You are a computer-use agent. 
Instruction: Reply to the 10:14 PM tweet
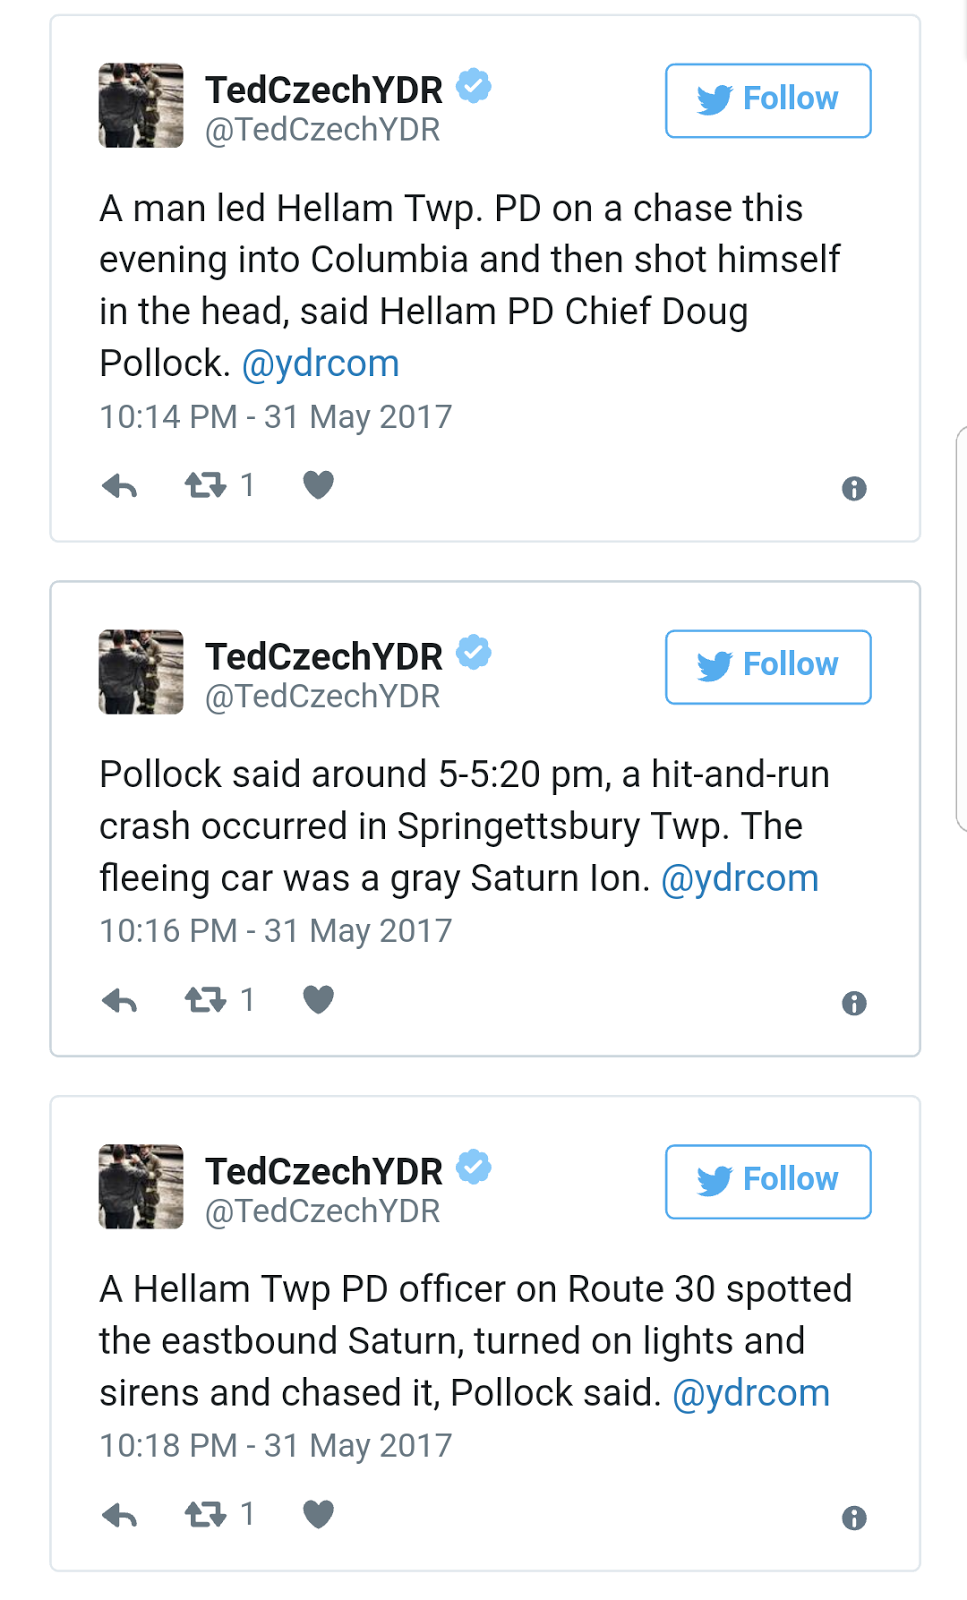click(120, 487)
